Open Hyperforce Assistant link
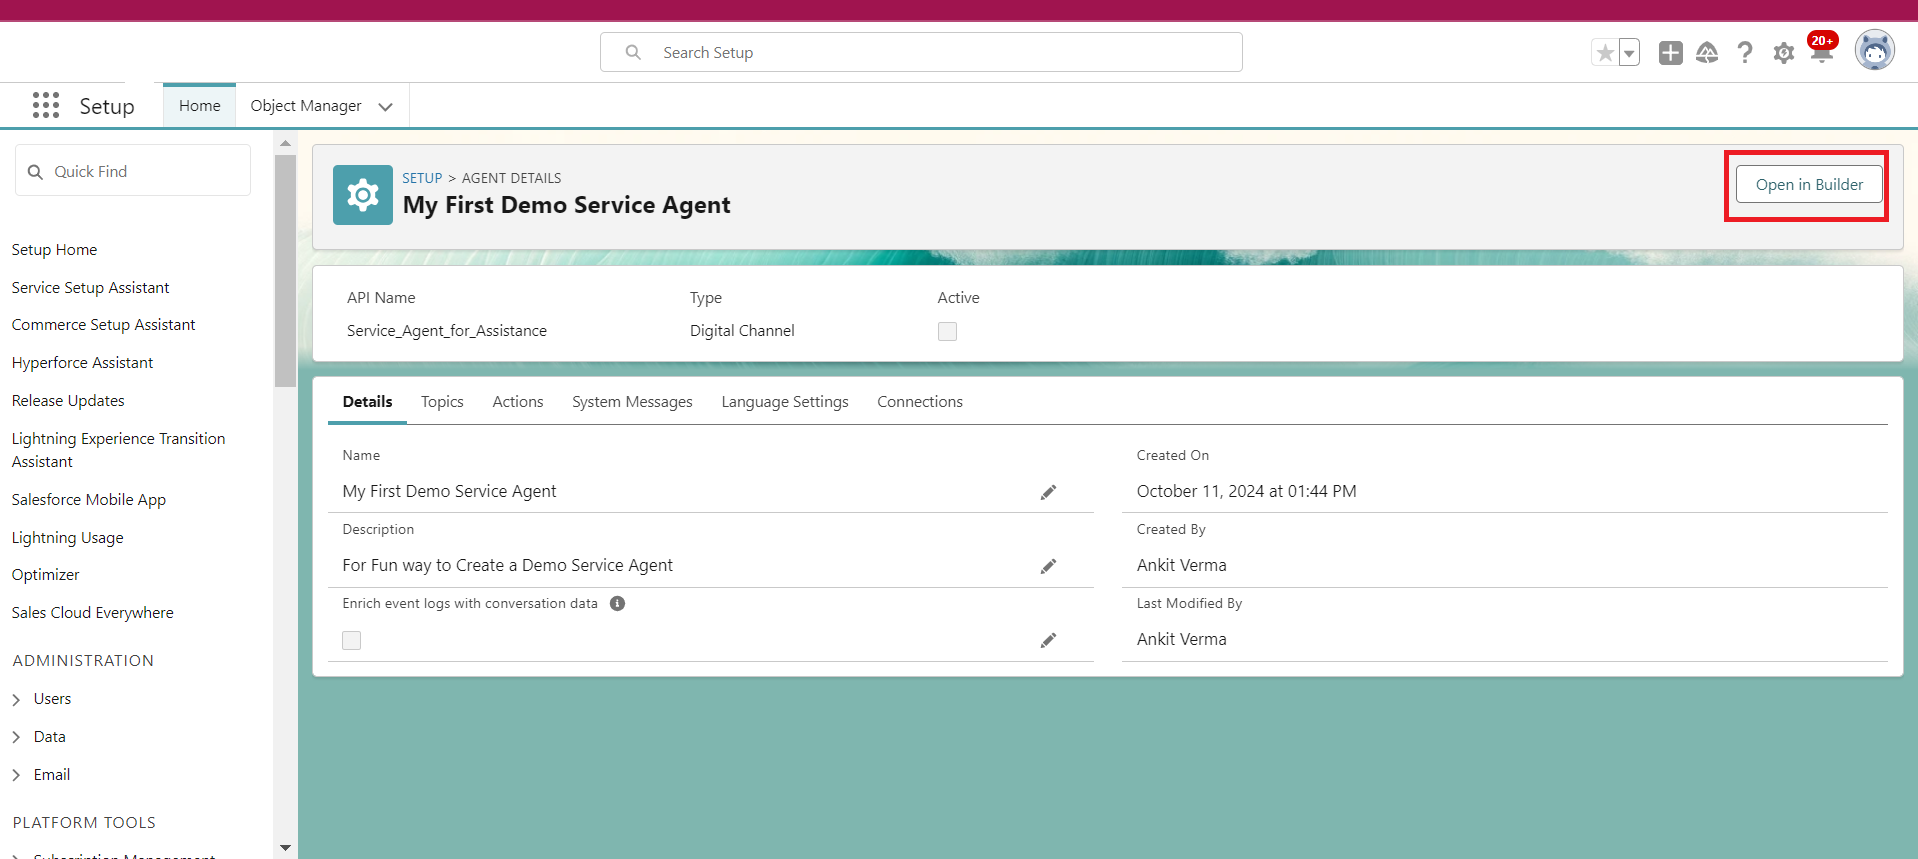 click(83, 363)
